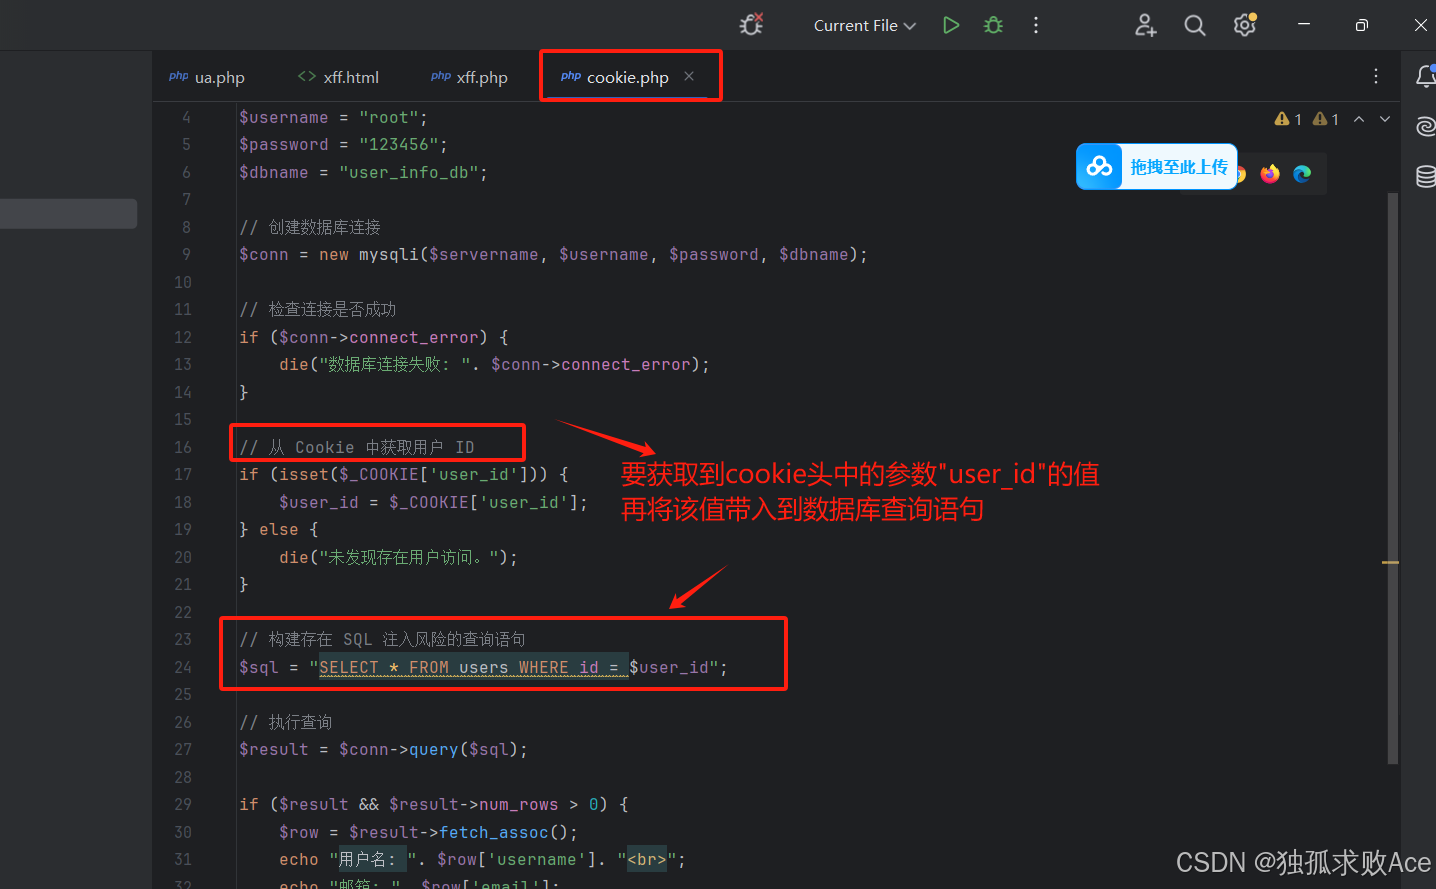Open the Settings gear icon
Screen dimensions: 1436x889
(1244, 25)
